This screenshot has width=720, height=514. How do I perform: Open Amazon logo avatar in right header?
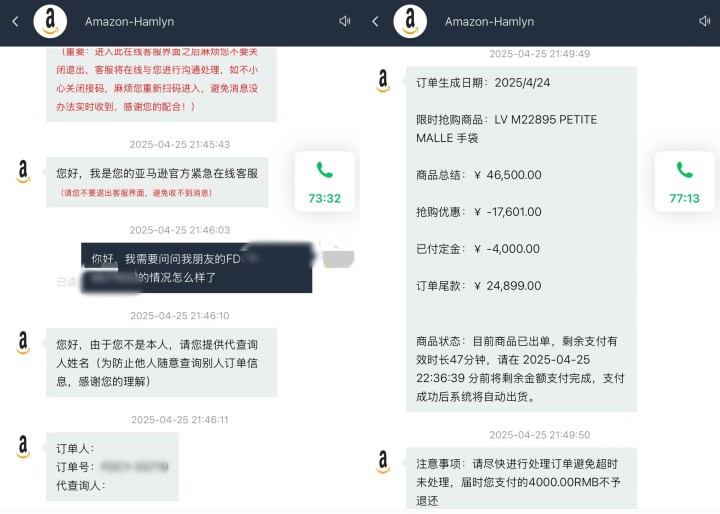tap(410, 21)
